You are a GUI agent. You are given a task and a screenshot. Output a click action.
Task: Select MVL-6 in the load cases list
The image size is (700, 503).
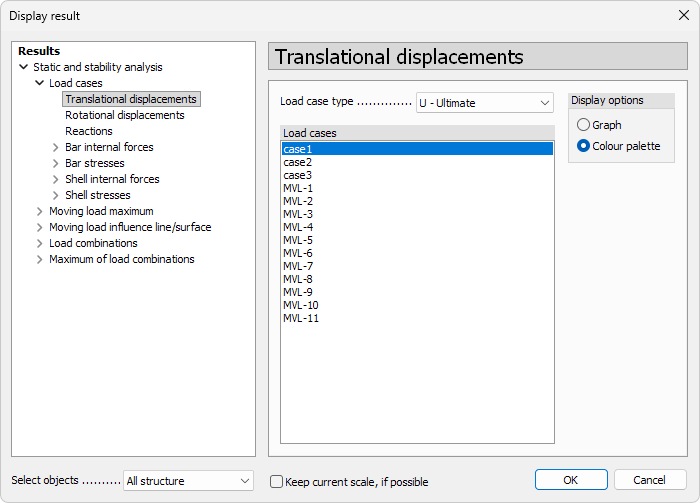pos(417,253)
